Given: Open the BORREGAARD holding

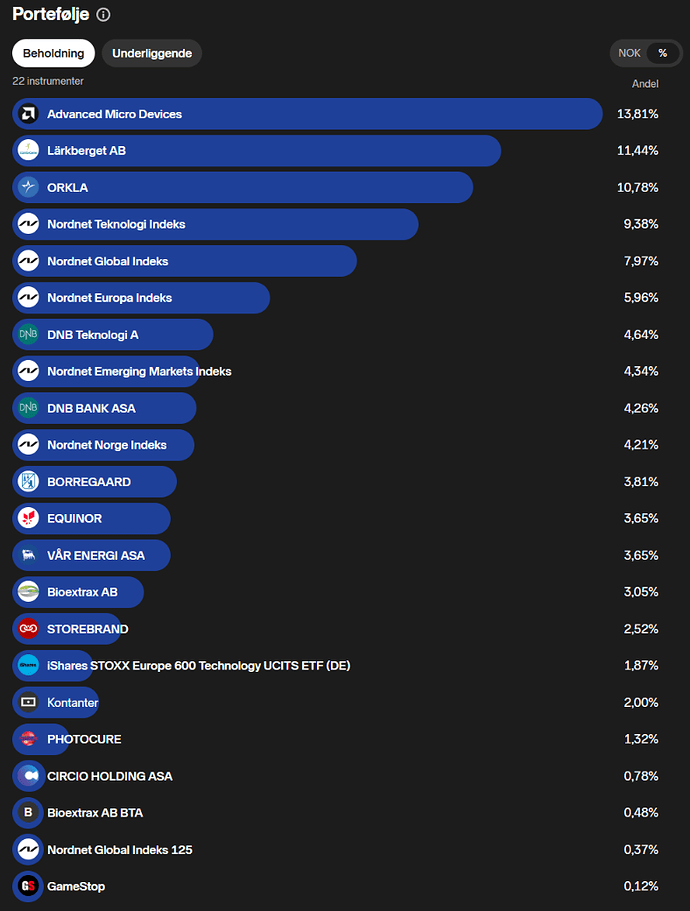Looking at the screenshot, I should (x=89, y=482).
